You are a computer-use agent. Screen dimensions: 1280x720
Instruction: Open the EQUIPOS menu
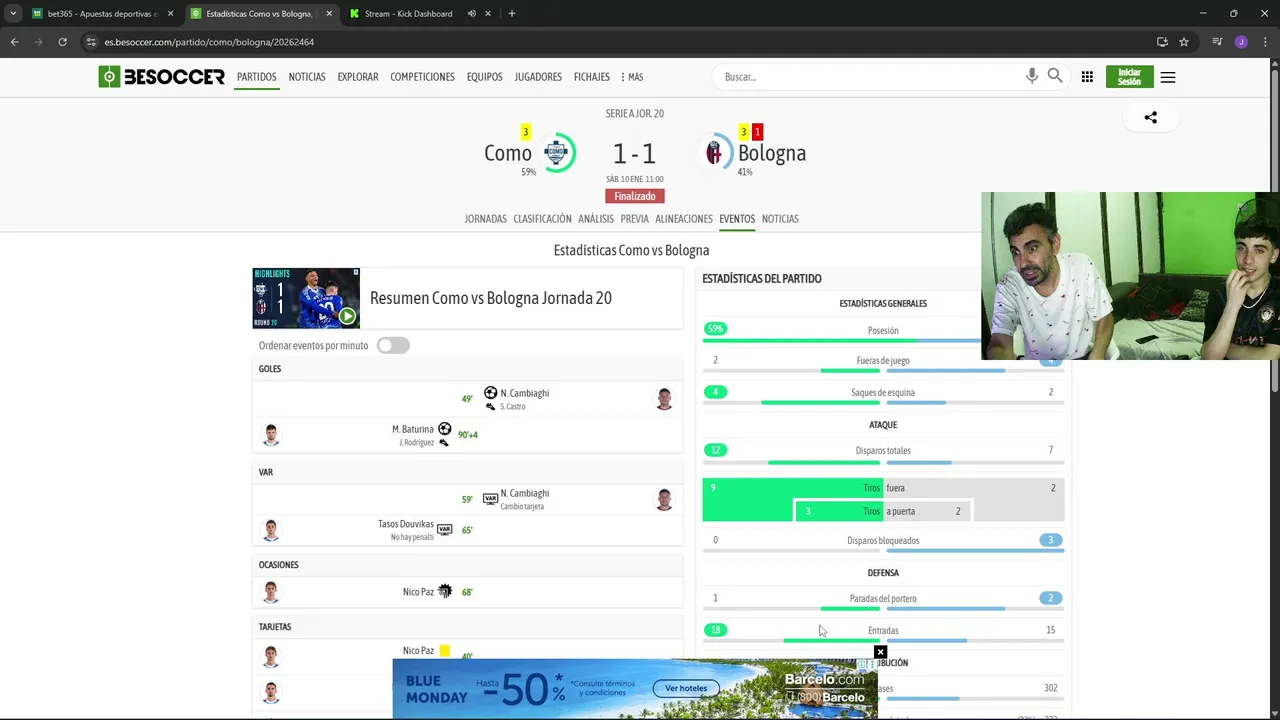[x=485, y=77]
